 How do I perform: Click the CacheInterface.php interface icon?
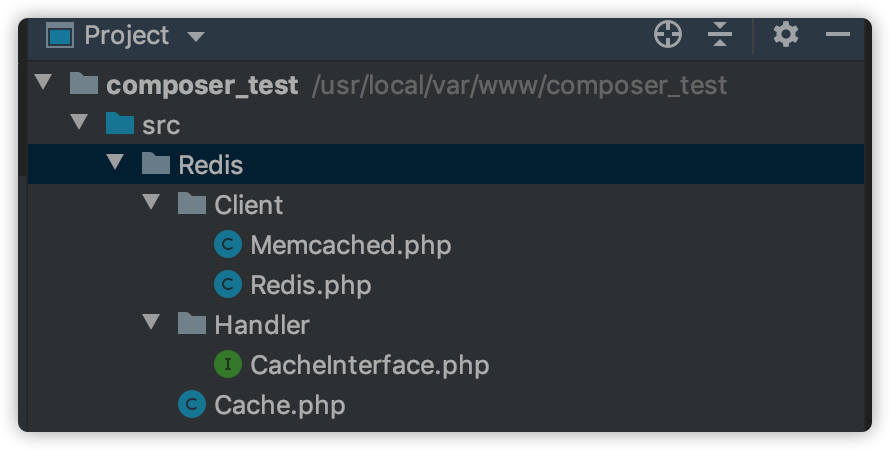228,365
